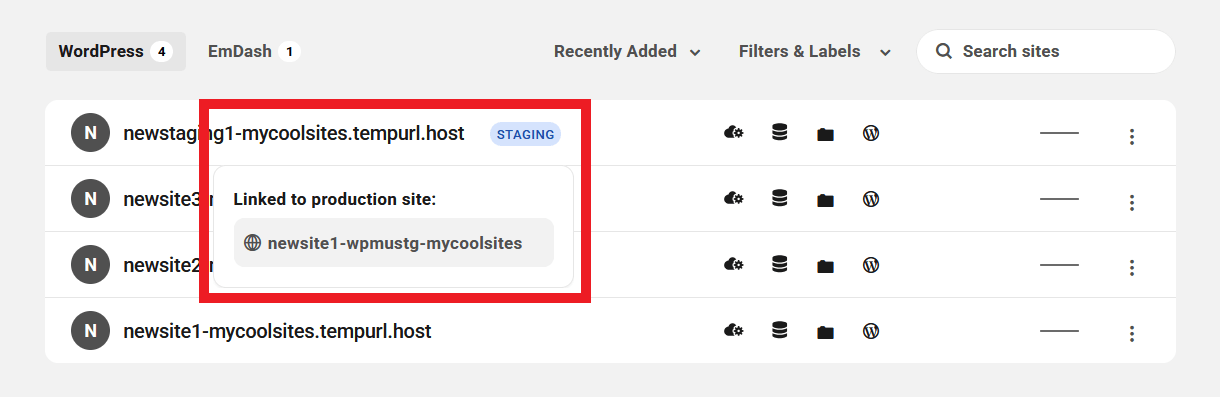
Task: Open WordPress admin icon for newsite2
Action: [871, 265]
